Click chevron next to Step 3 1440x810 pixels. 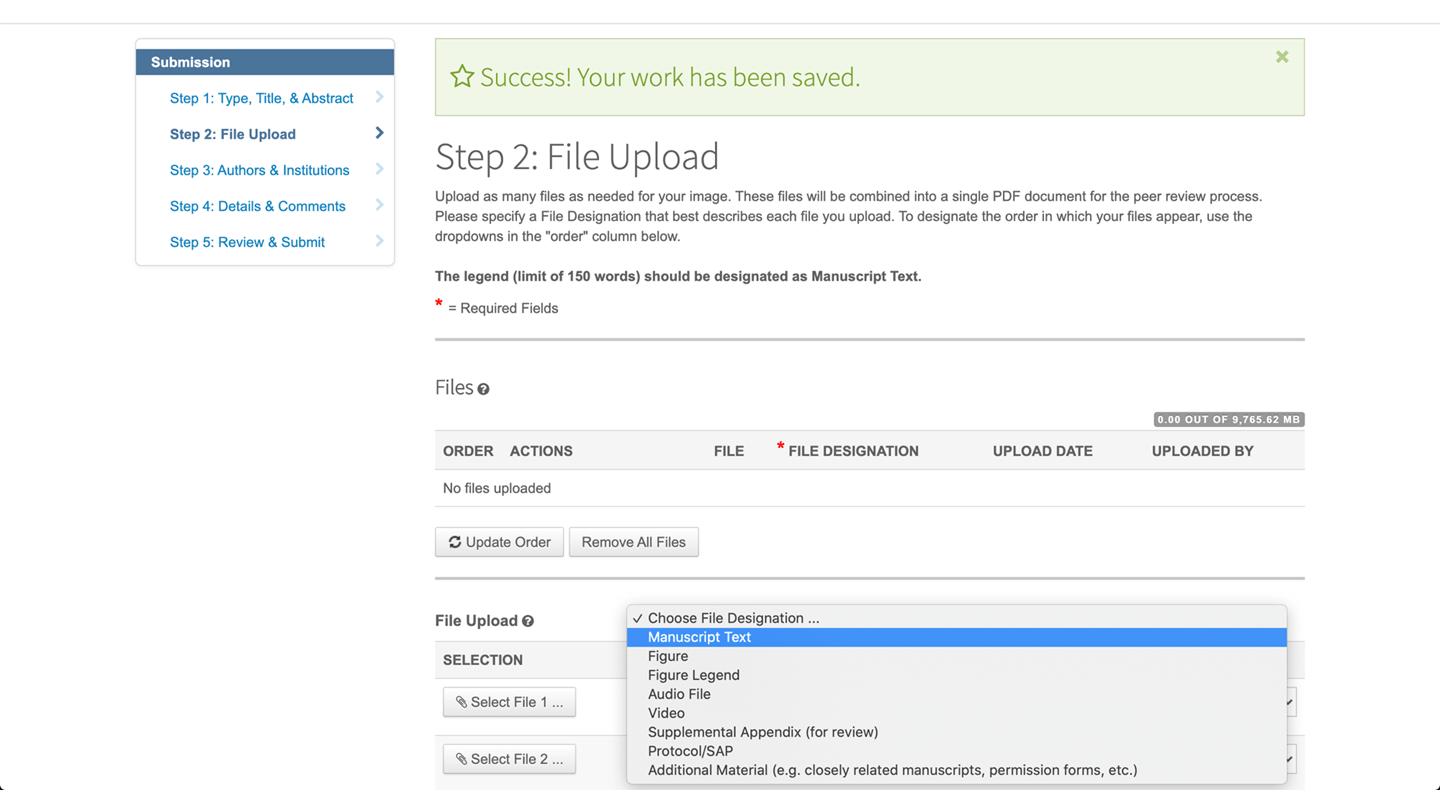379,169
